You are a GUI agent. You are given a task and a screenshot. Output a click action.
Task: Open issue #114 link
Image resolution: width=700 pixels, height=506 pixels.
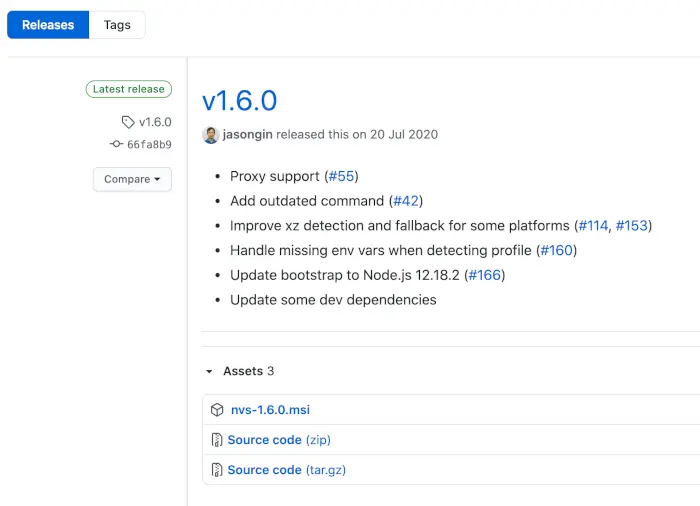point(593,226)
